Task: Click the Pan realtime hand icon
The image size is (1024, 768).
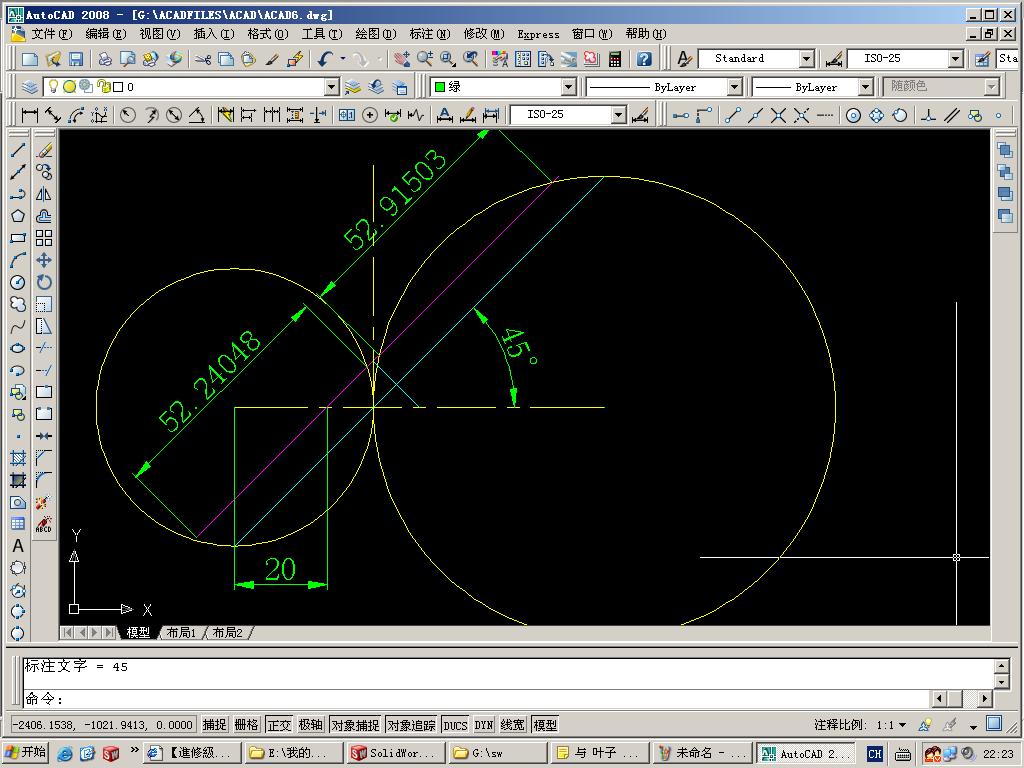Action: pos(402,59)
